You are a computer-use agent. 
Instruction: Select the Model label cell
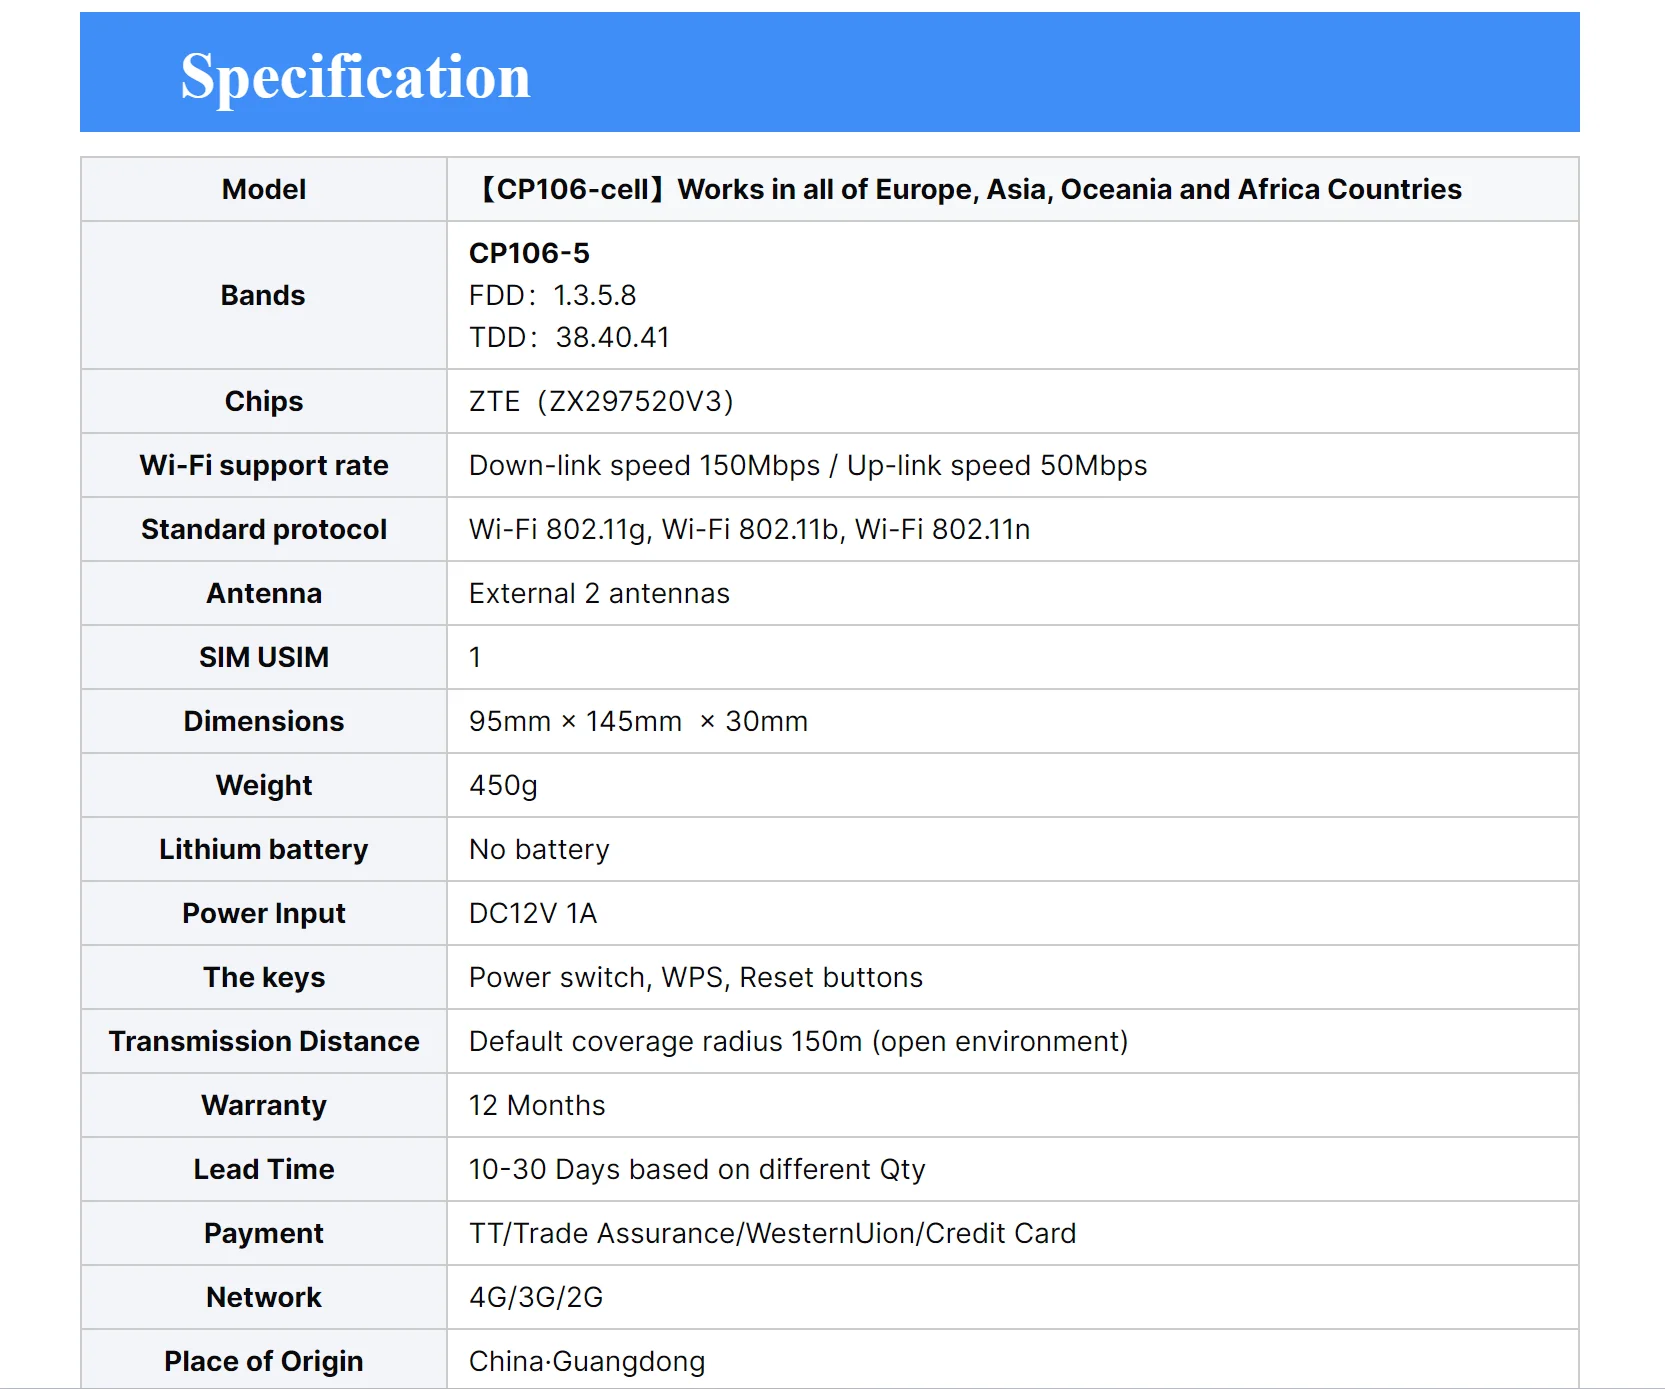click(264, 189)
